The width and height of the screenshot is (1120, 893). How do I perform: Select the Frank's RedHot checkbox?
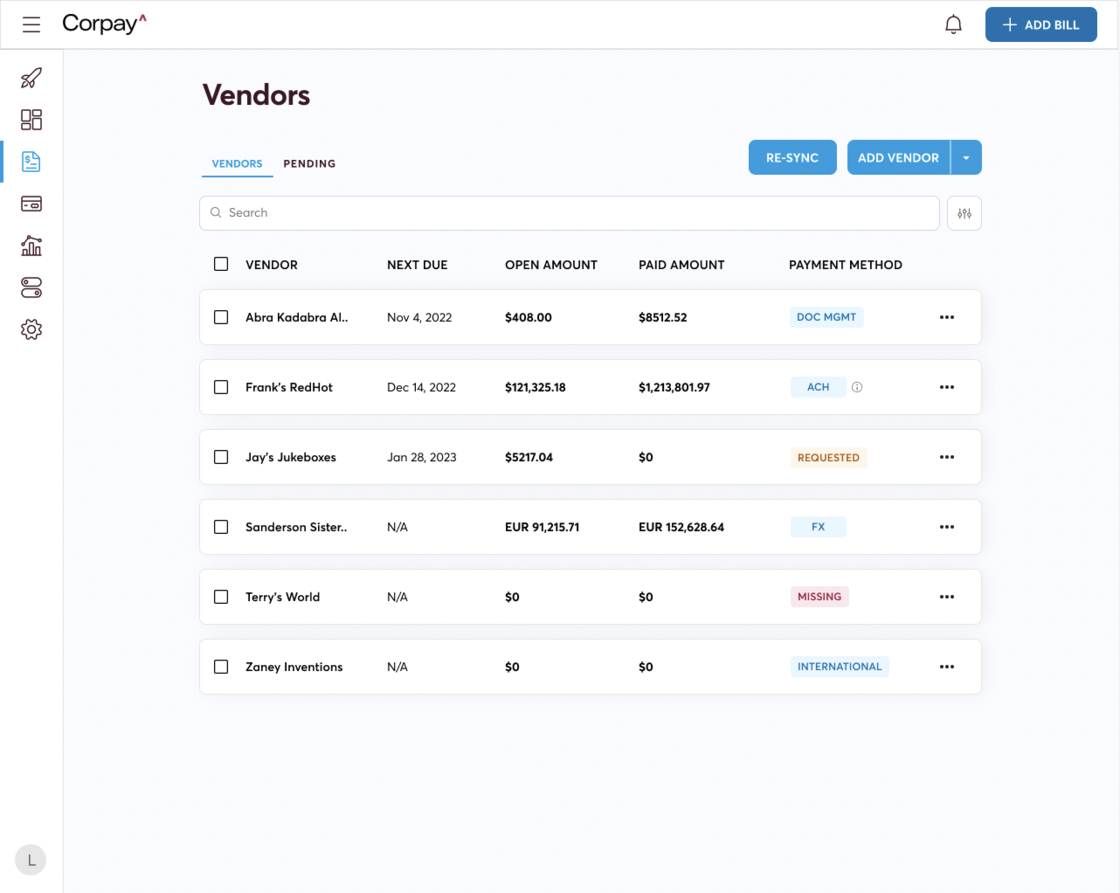click(221, 387)
